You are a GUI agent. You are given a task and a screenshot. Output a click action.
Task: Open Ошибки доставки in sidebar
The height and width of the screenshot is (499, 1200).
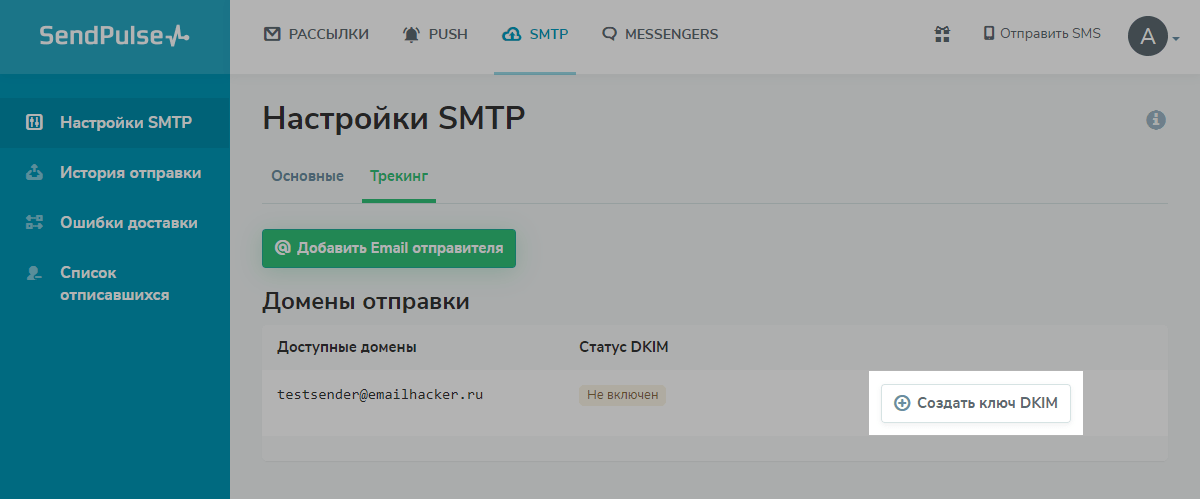click(x=114, y=223)
